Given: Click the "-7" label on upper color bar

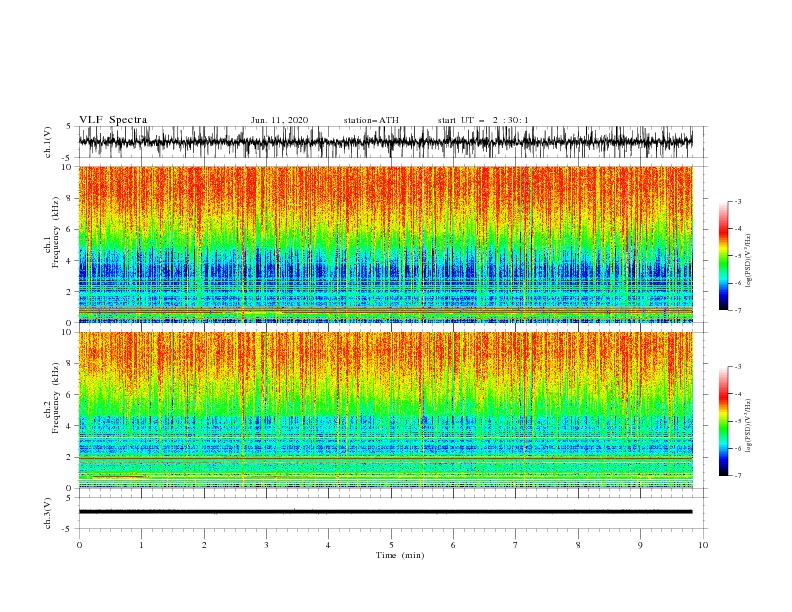Looking at the screenshot, I should pyautogui.click(x=737, y=310).
